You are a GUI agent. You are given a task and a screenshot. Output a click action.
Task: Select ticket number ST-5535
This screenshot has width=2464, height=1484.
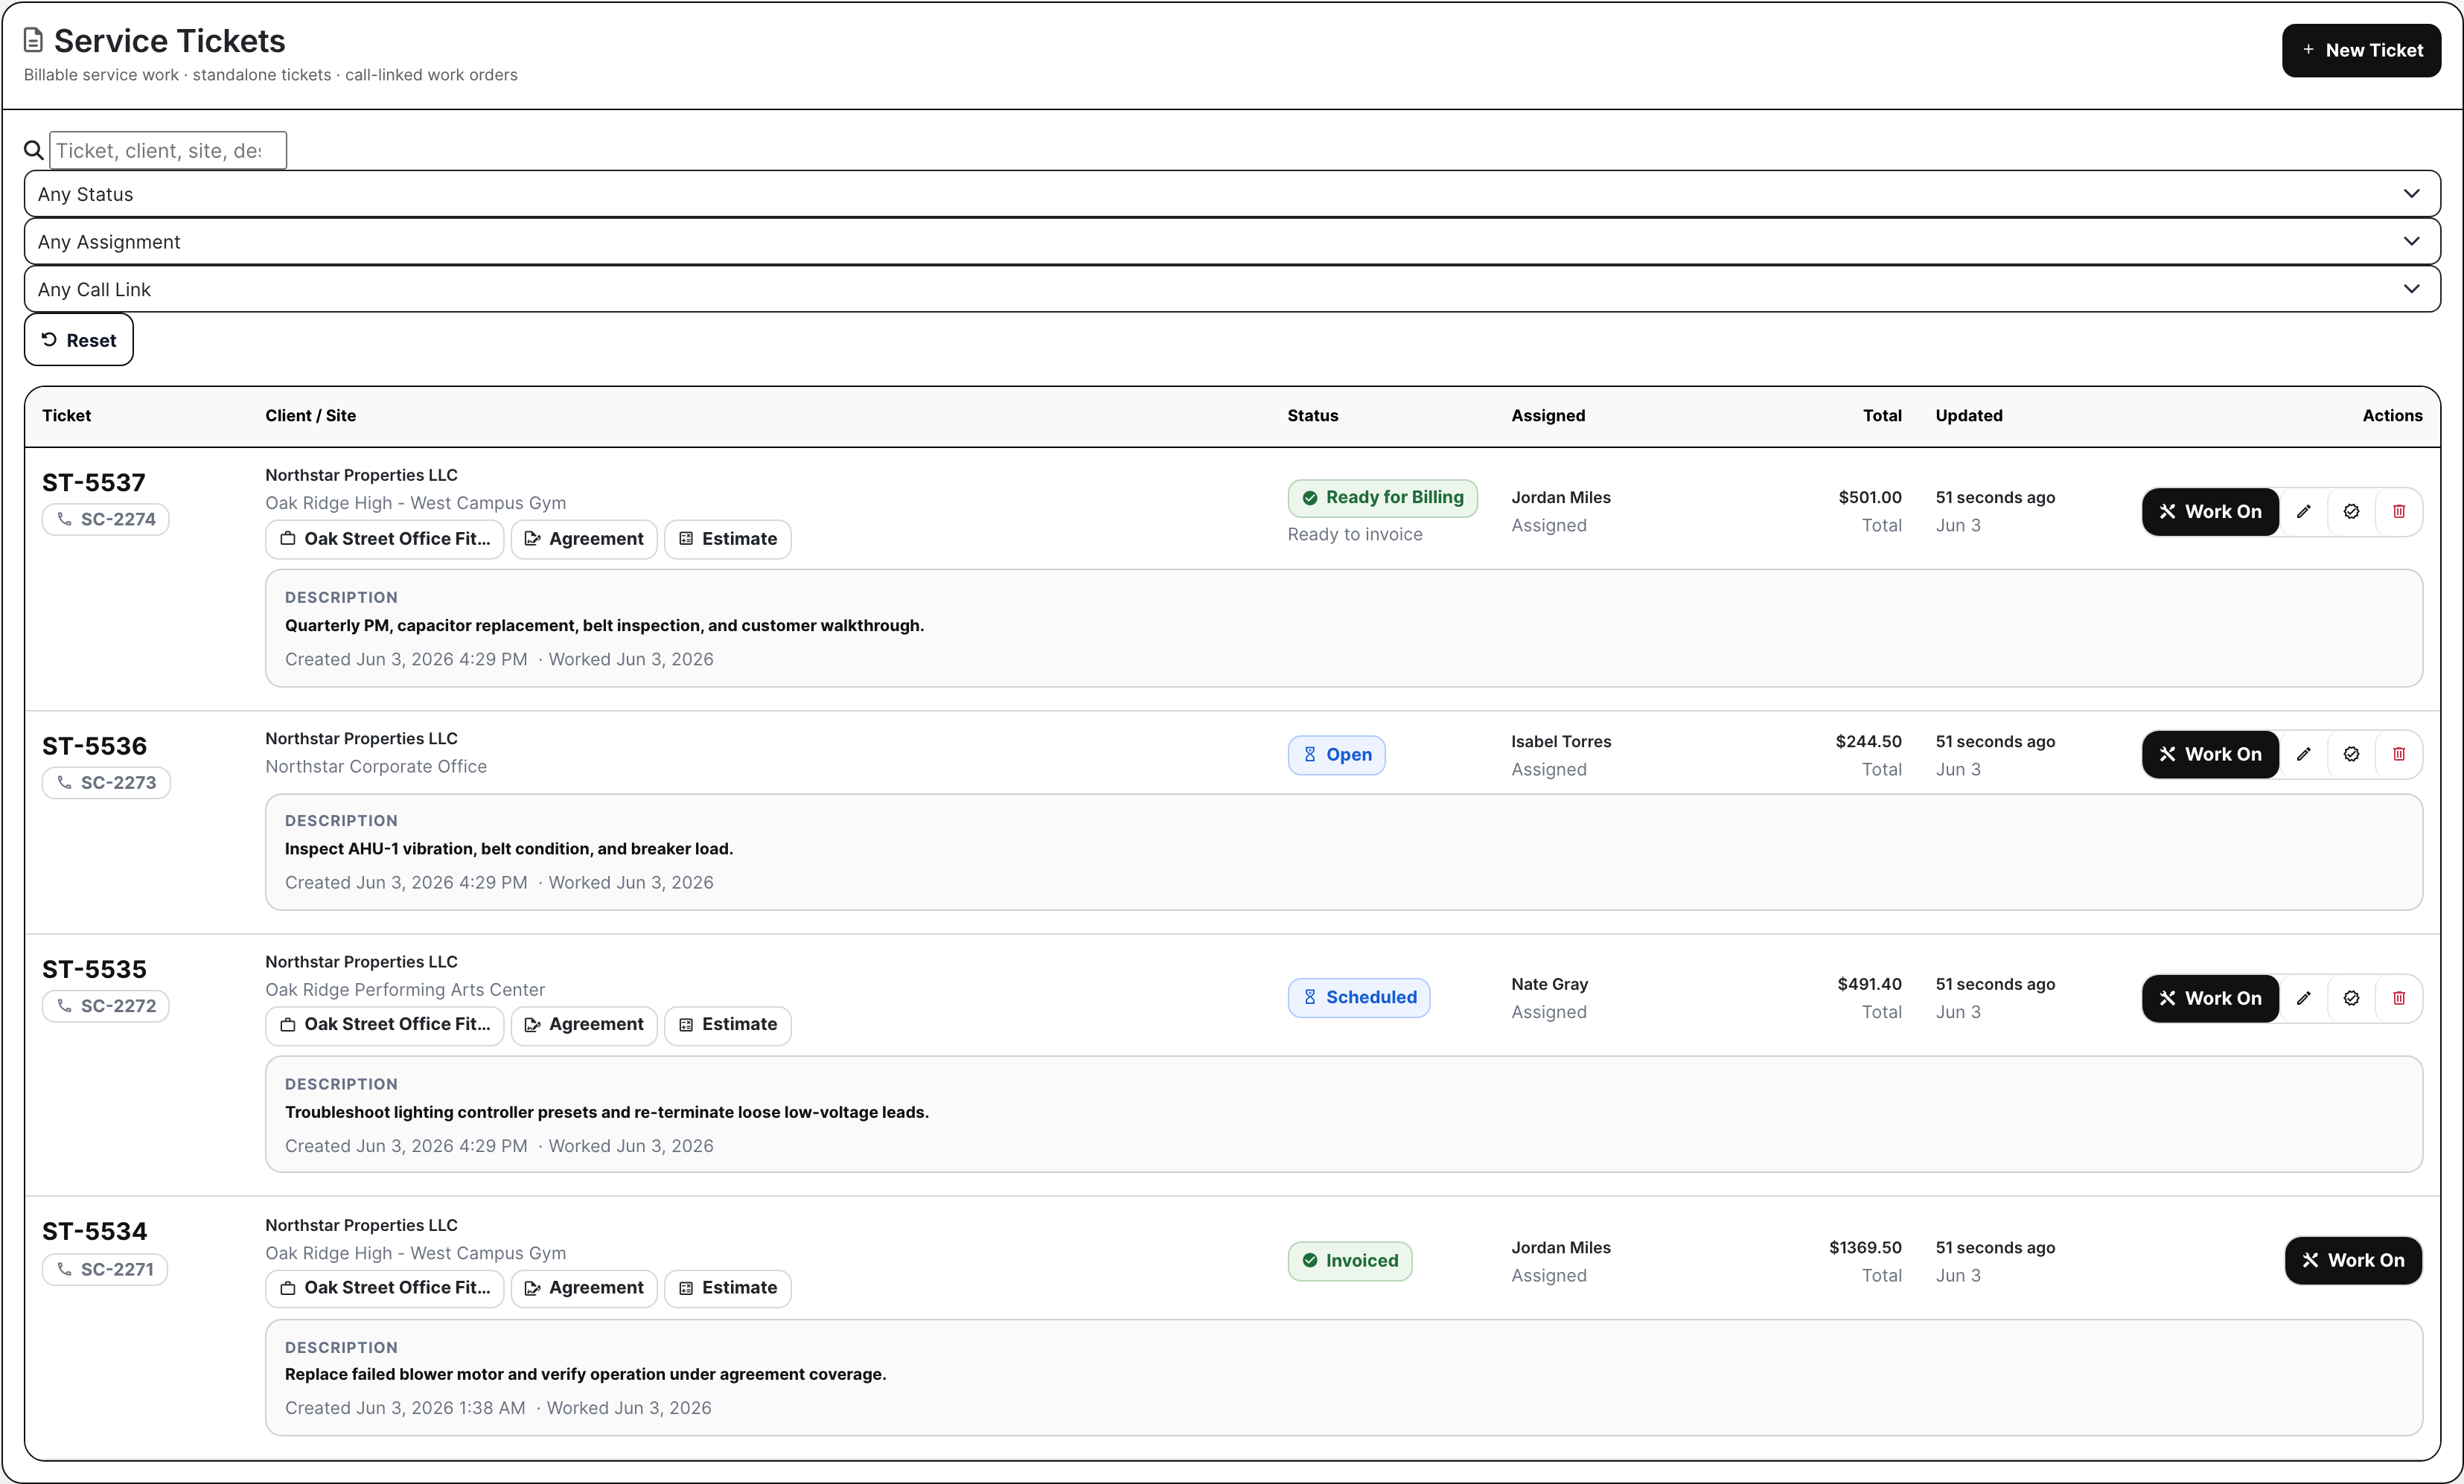(x=94, y=969)
